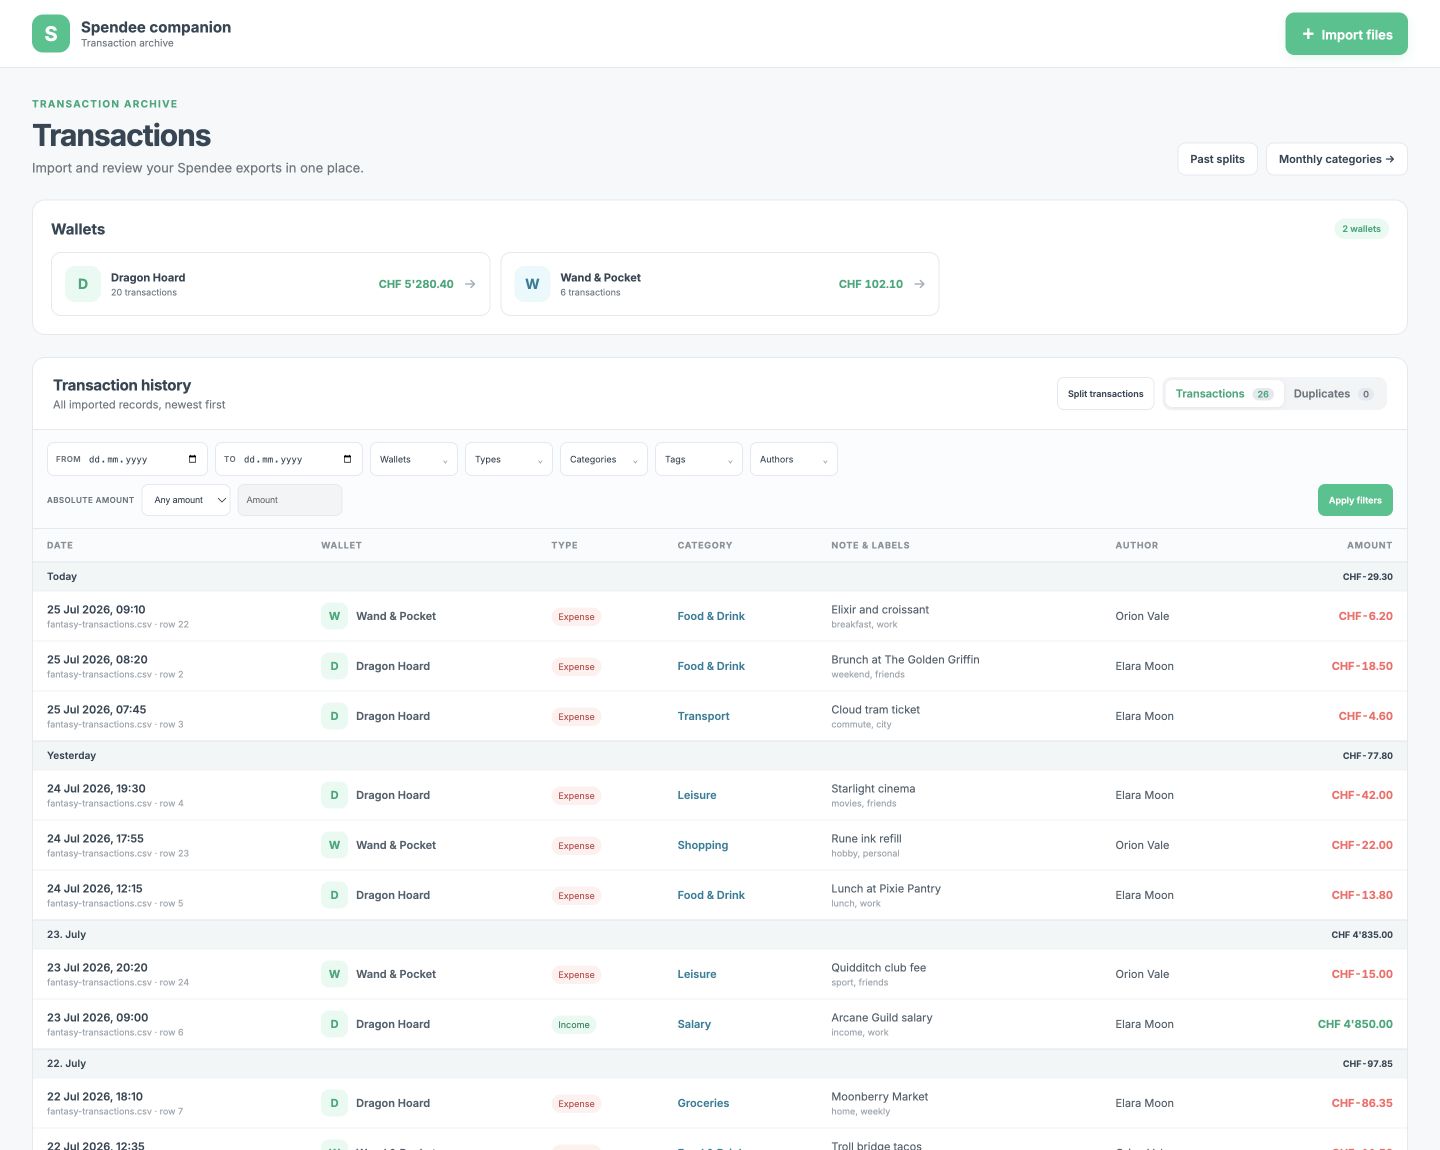Screen dimensions: 1440x1150
Task: Open the Dragon Hoard wallet card
Action: click(270, 284)
